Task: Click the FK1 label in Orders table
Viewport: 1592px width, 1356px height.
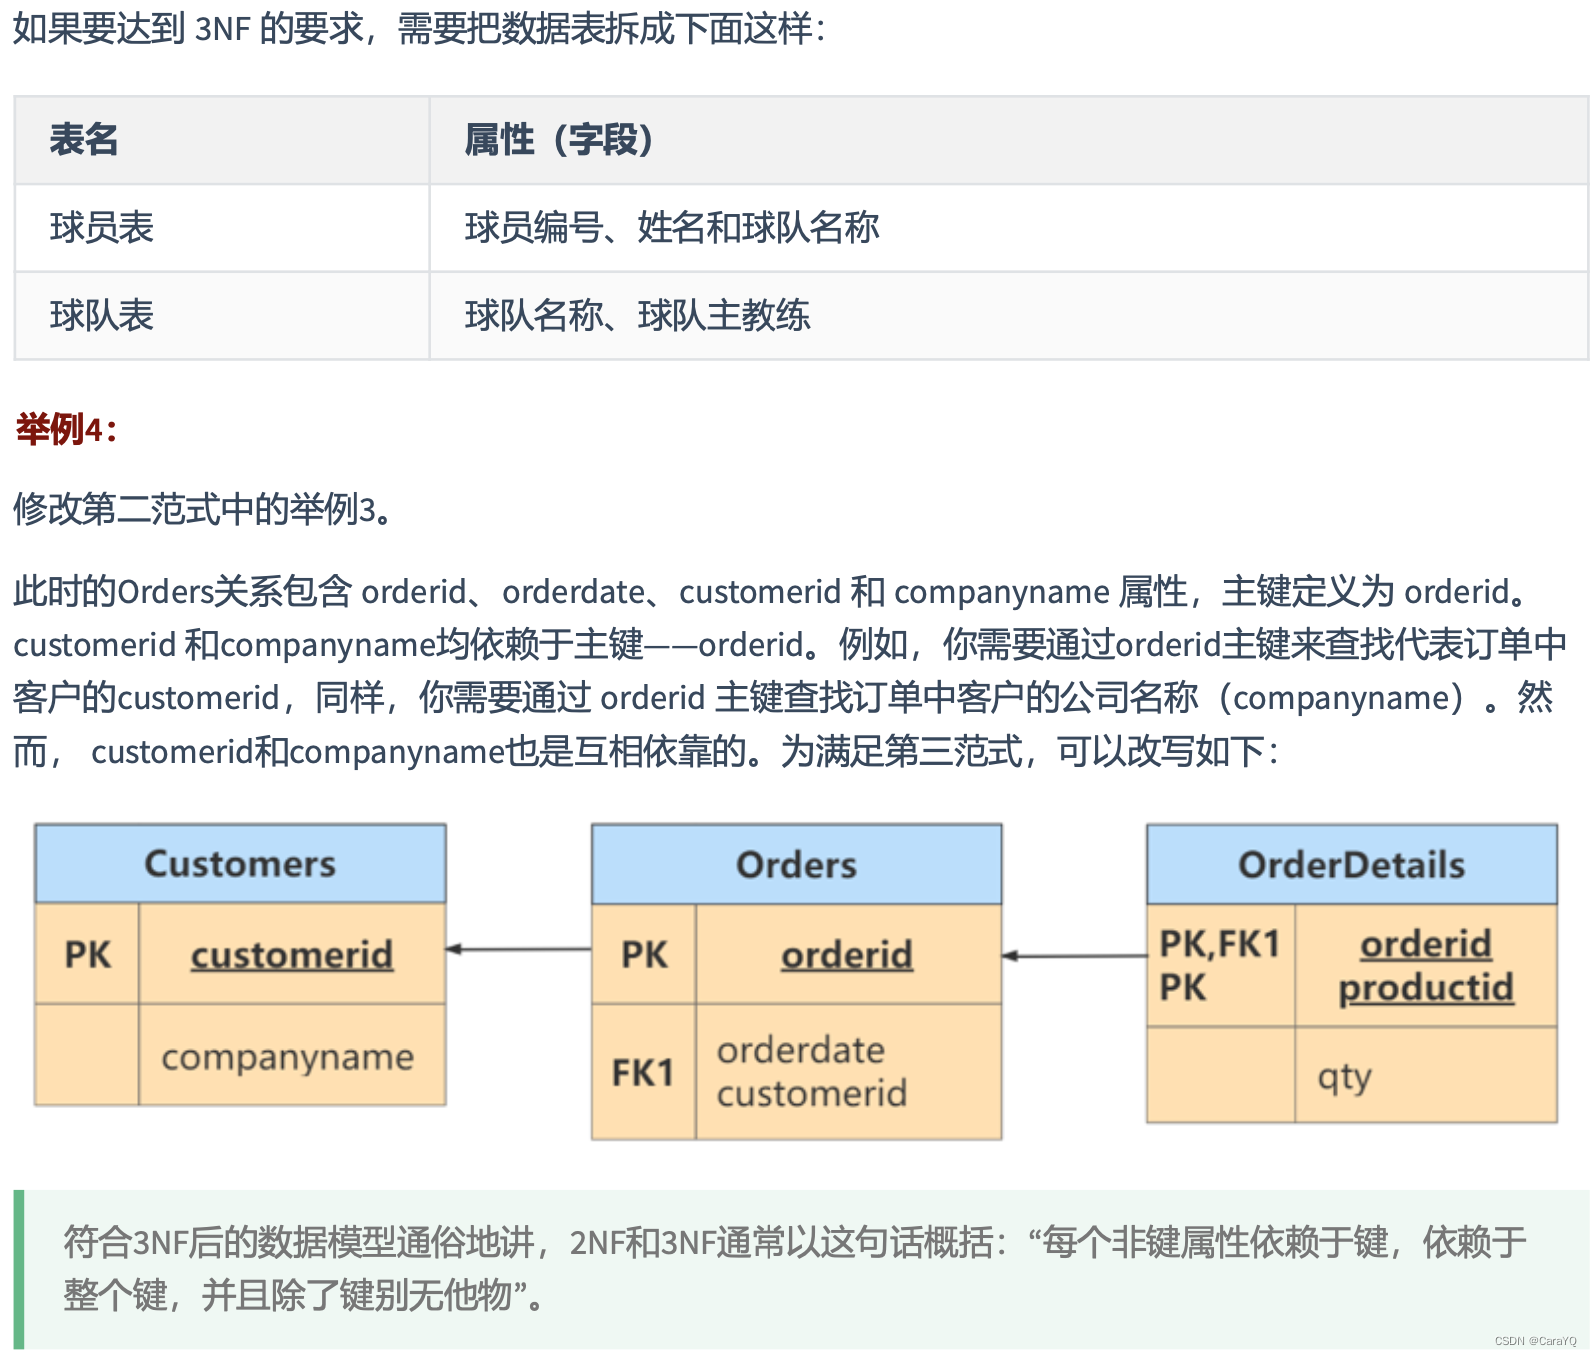Action: [643, 1073]
